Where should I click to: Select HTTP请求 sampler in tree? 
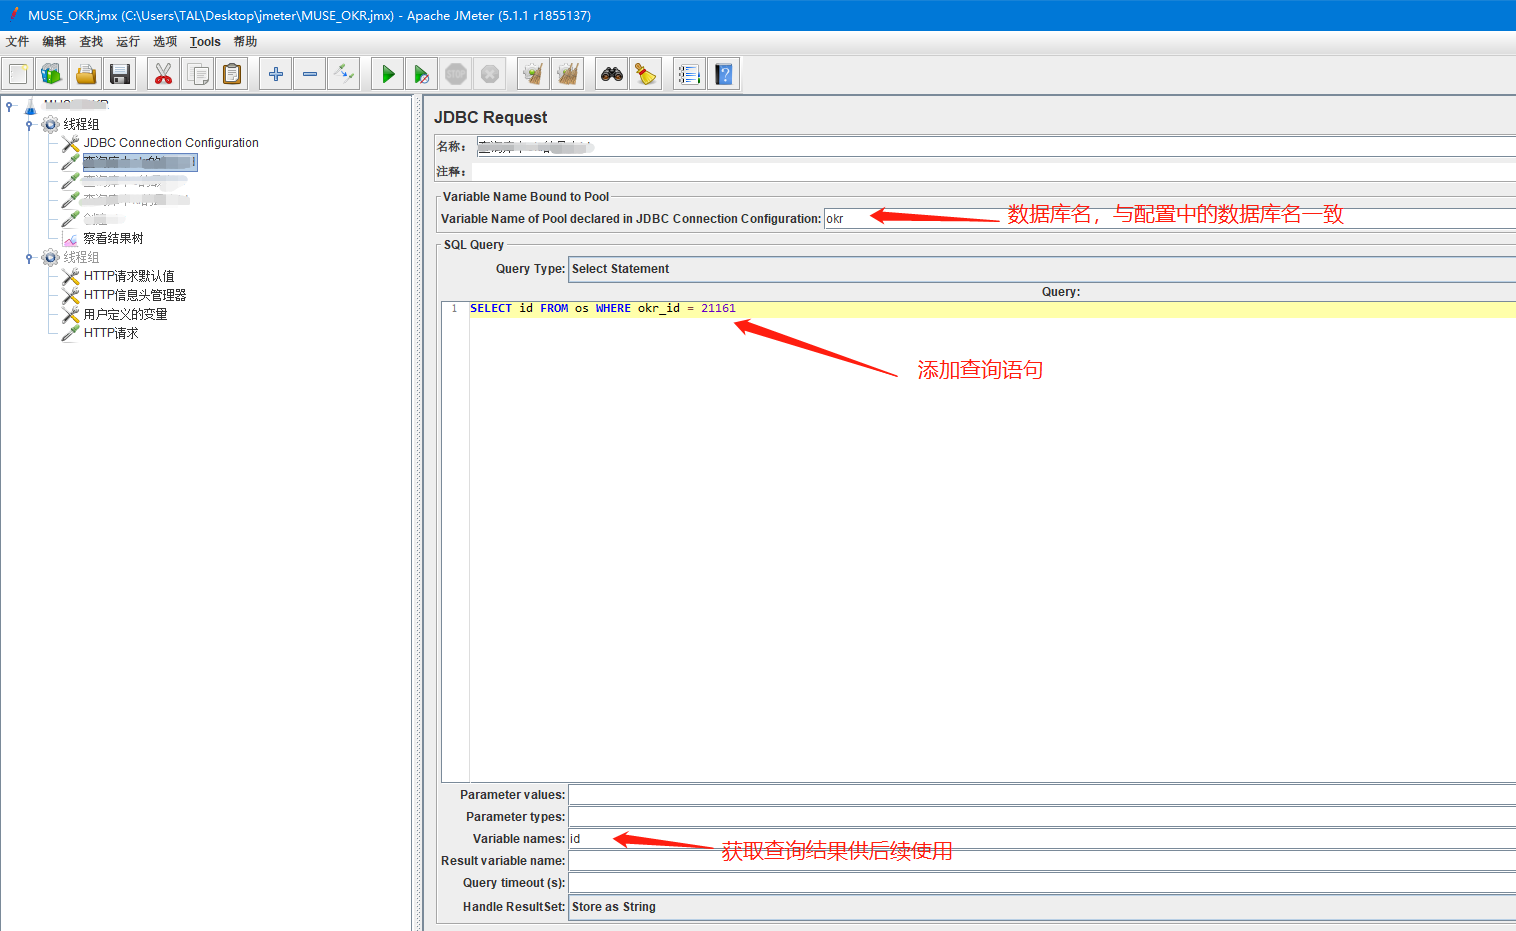[111, 333]
